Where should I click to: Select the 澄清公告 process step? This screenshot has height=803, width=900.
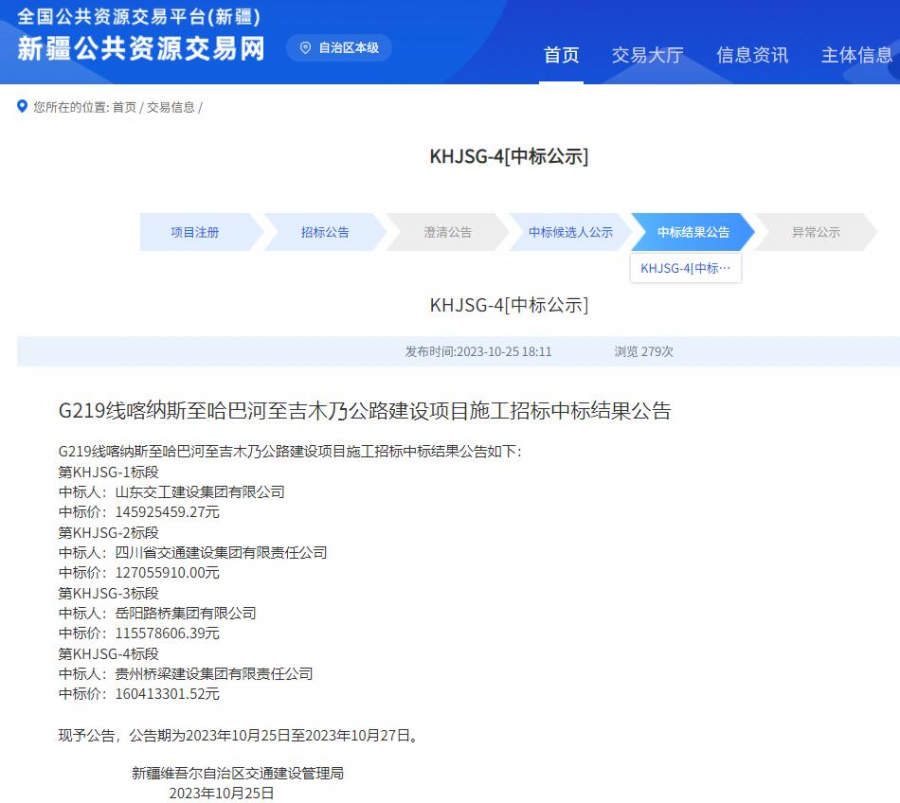pyautogui.click(x=447, y=232)
